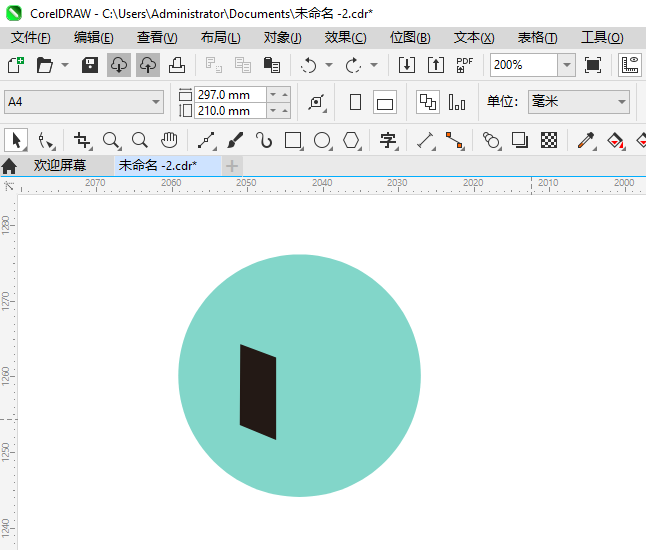
Task: Select the Drop shadow tool
Action: (x=520, y=140)
